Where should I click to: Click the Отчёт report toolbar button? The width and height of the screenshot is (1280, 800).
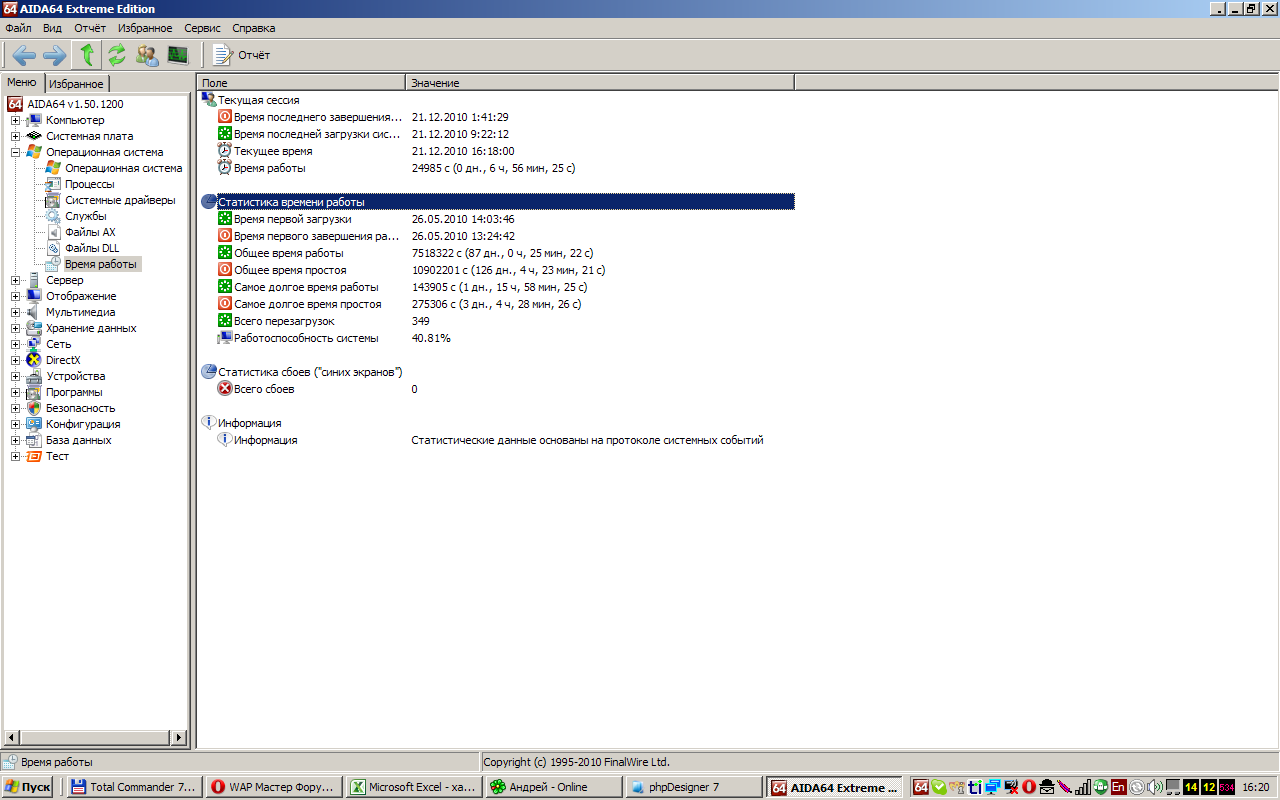(x=241, y=55)
